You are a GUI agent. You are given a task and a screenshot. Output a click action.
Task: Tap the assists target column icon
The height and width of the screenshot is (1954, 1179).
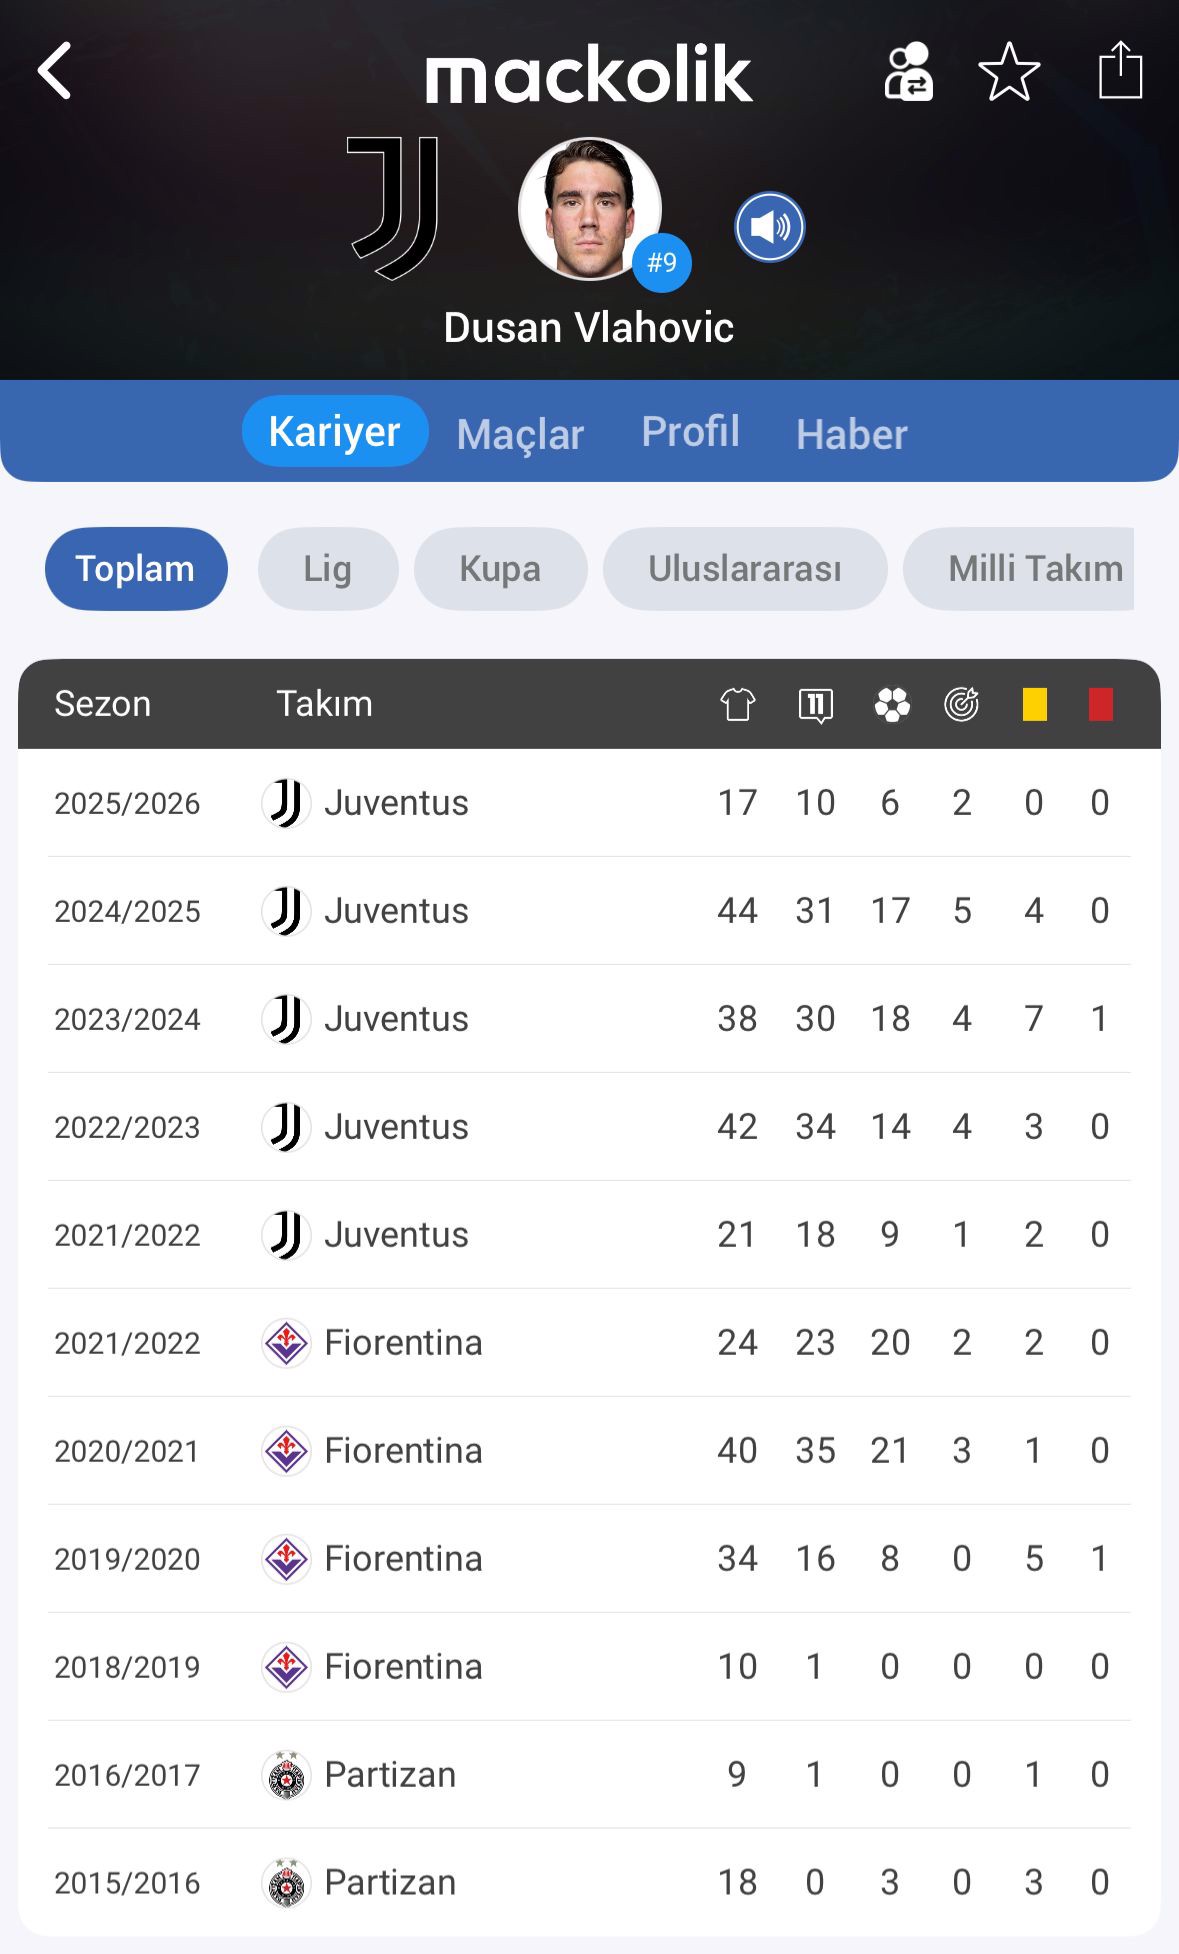pyautogui.click(x=961, y=704)
